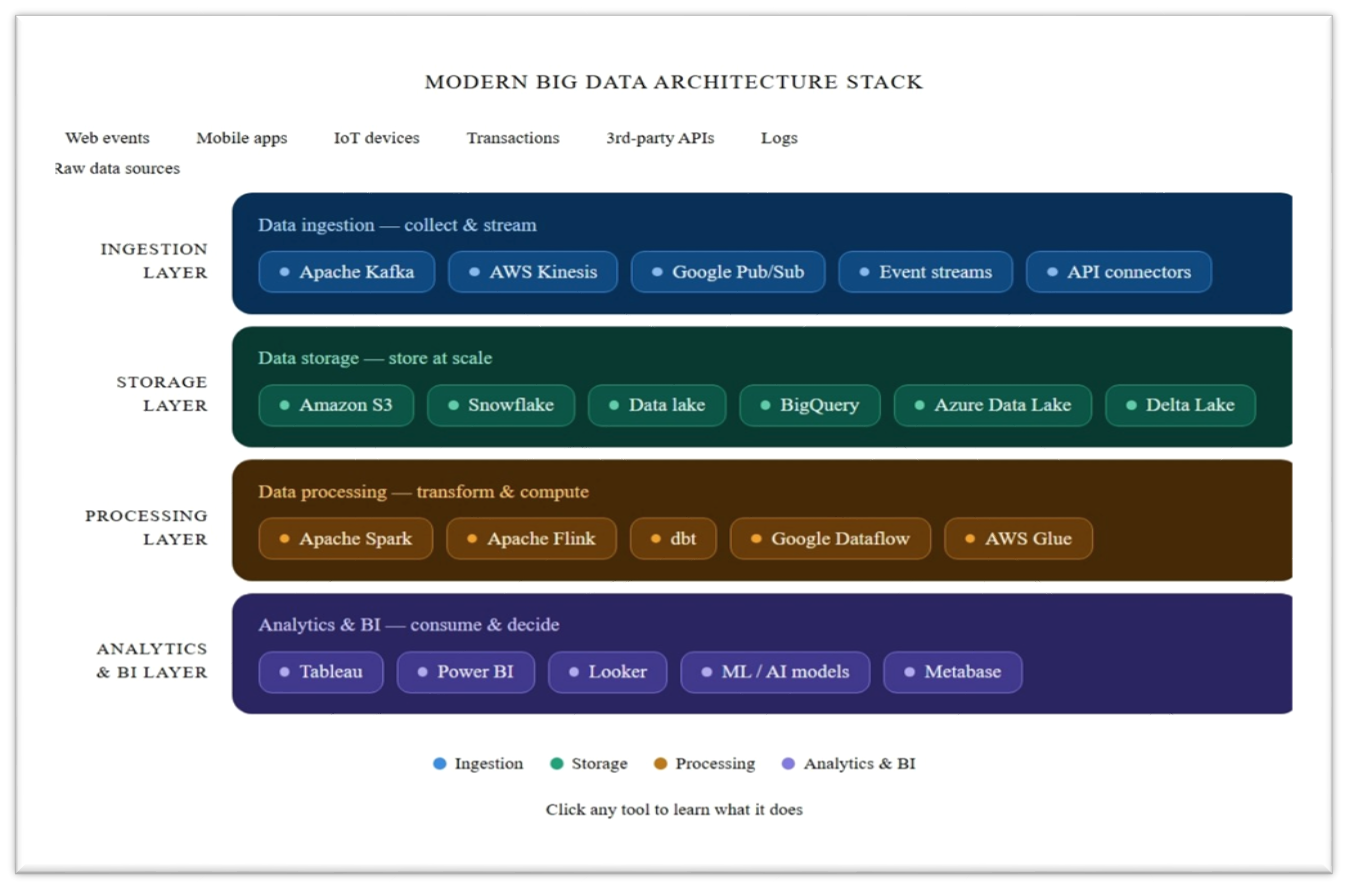
Task: Click the Tableau chip
Action: (x=321, y=672)
